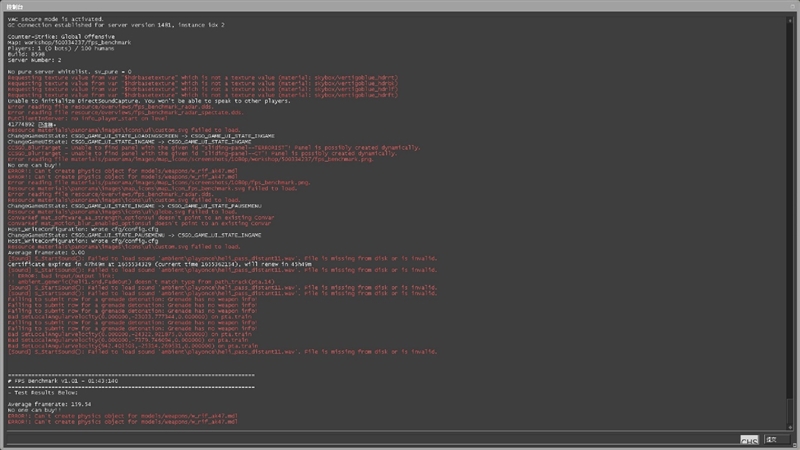Click the resize grip at console corner
Viewport: 800px width, 450px height.
click(x=795, y=446)
